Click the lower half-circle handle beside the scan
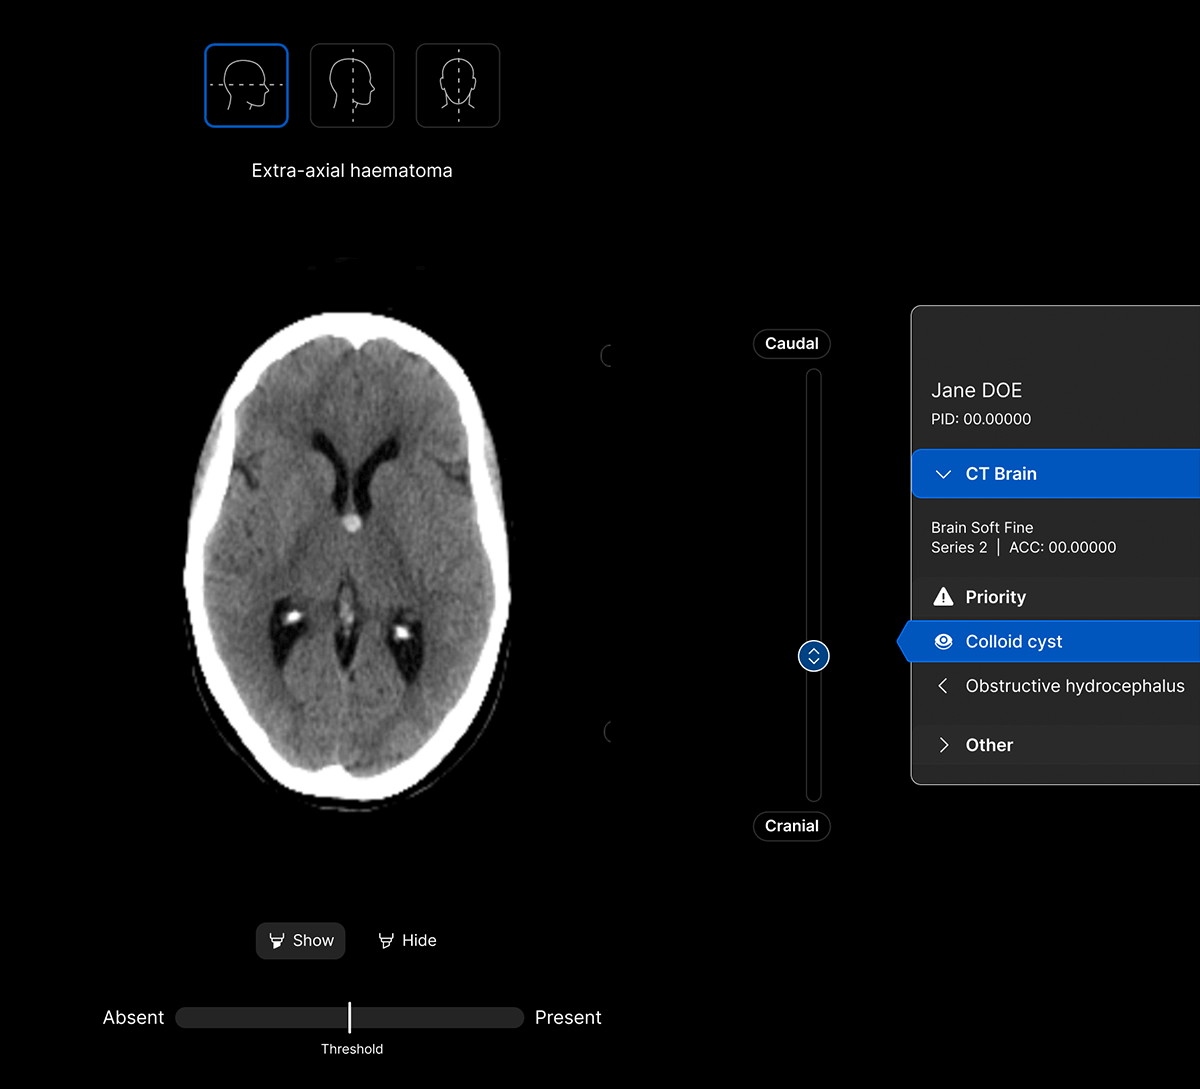Screen dimensions: 1200x1089 pos(607,732)
